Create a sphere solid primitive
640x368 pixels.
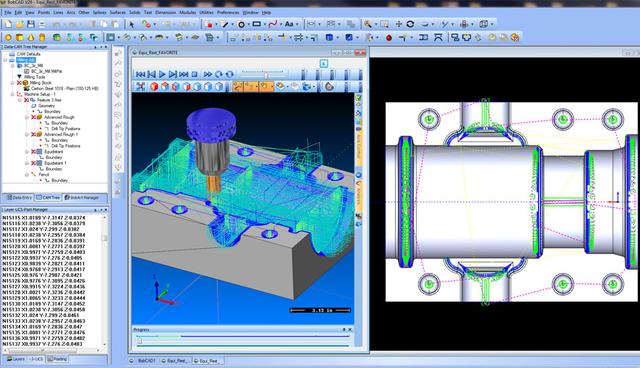click(x=8, y=38)
